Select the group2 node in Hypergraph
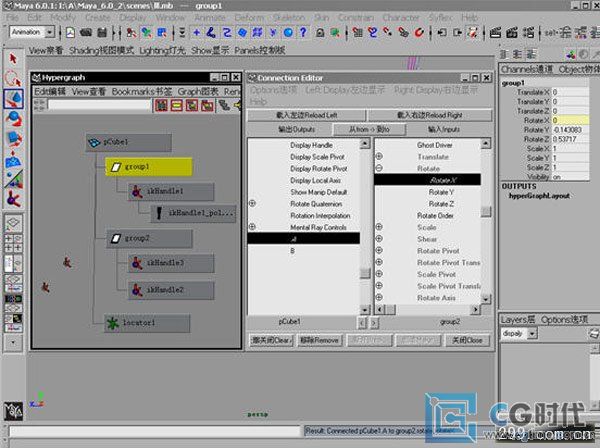600x448 pixels. 149,238
